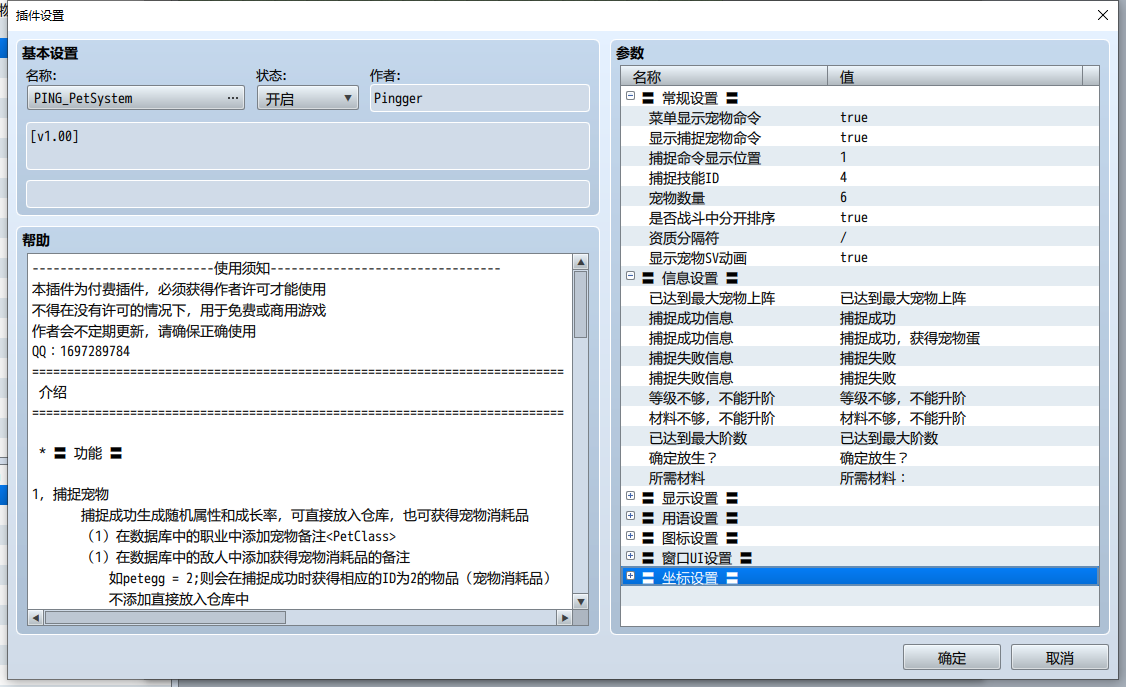
Task: Select the 捕捉技能ID parameter row
Action: tap(860, 178)
